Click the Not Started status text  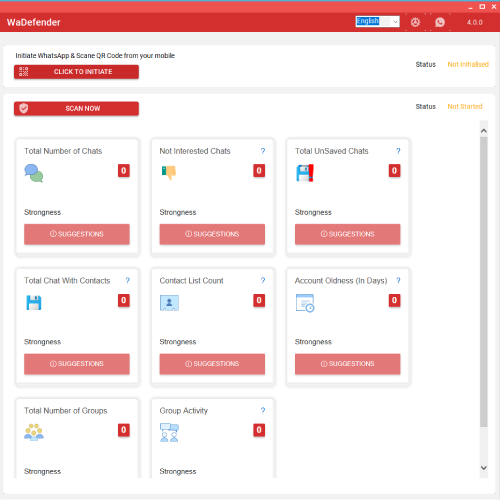[465, 106]
